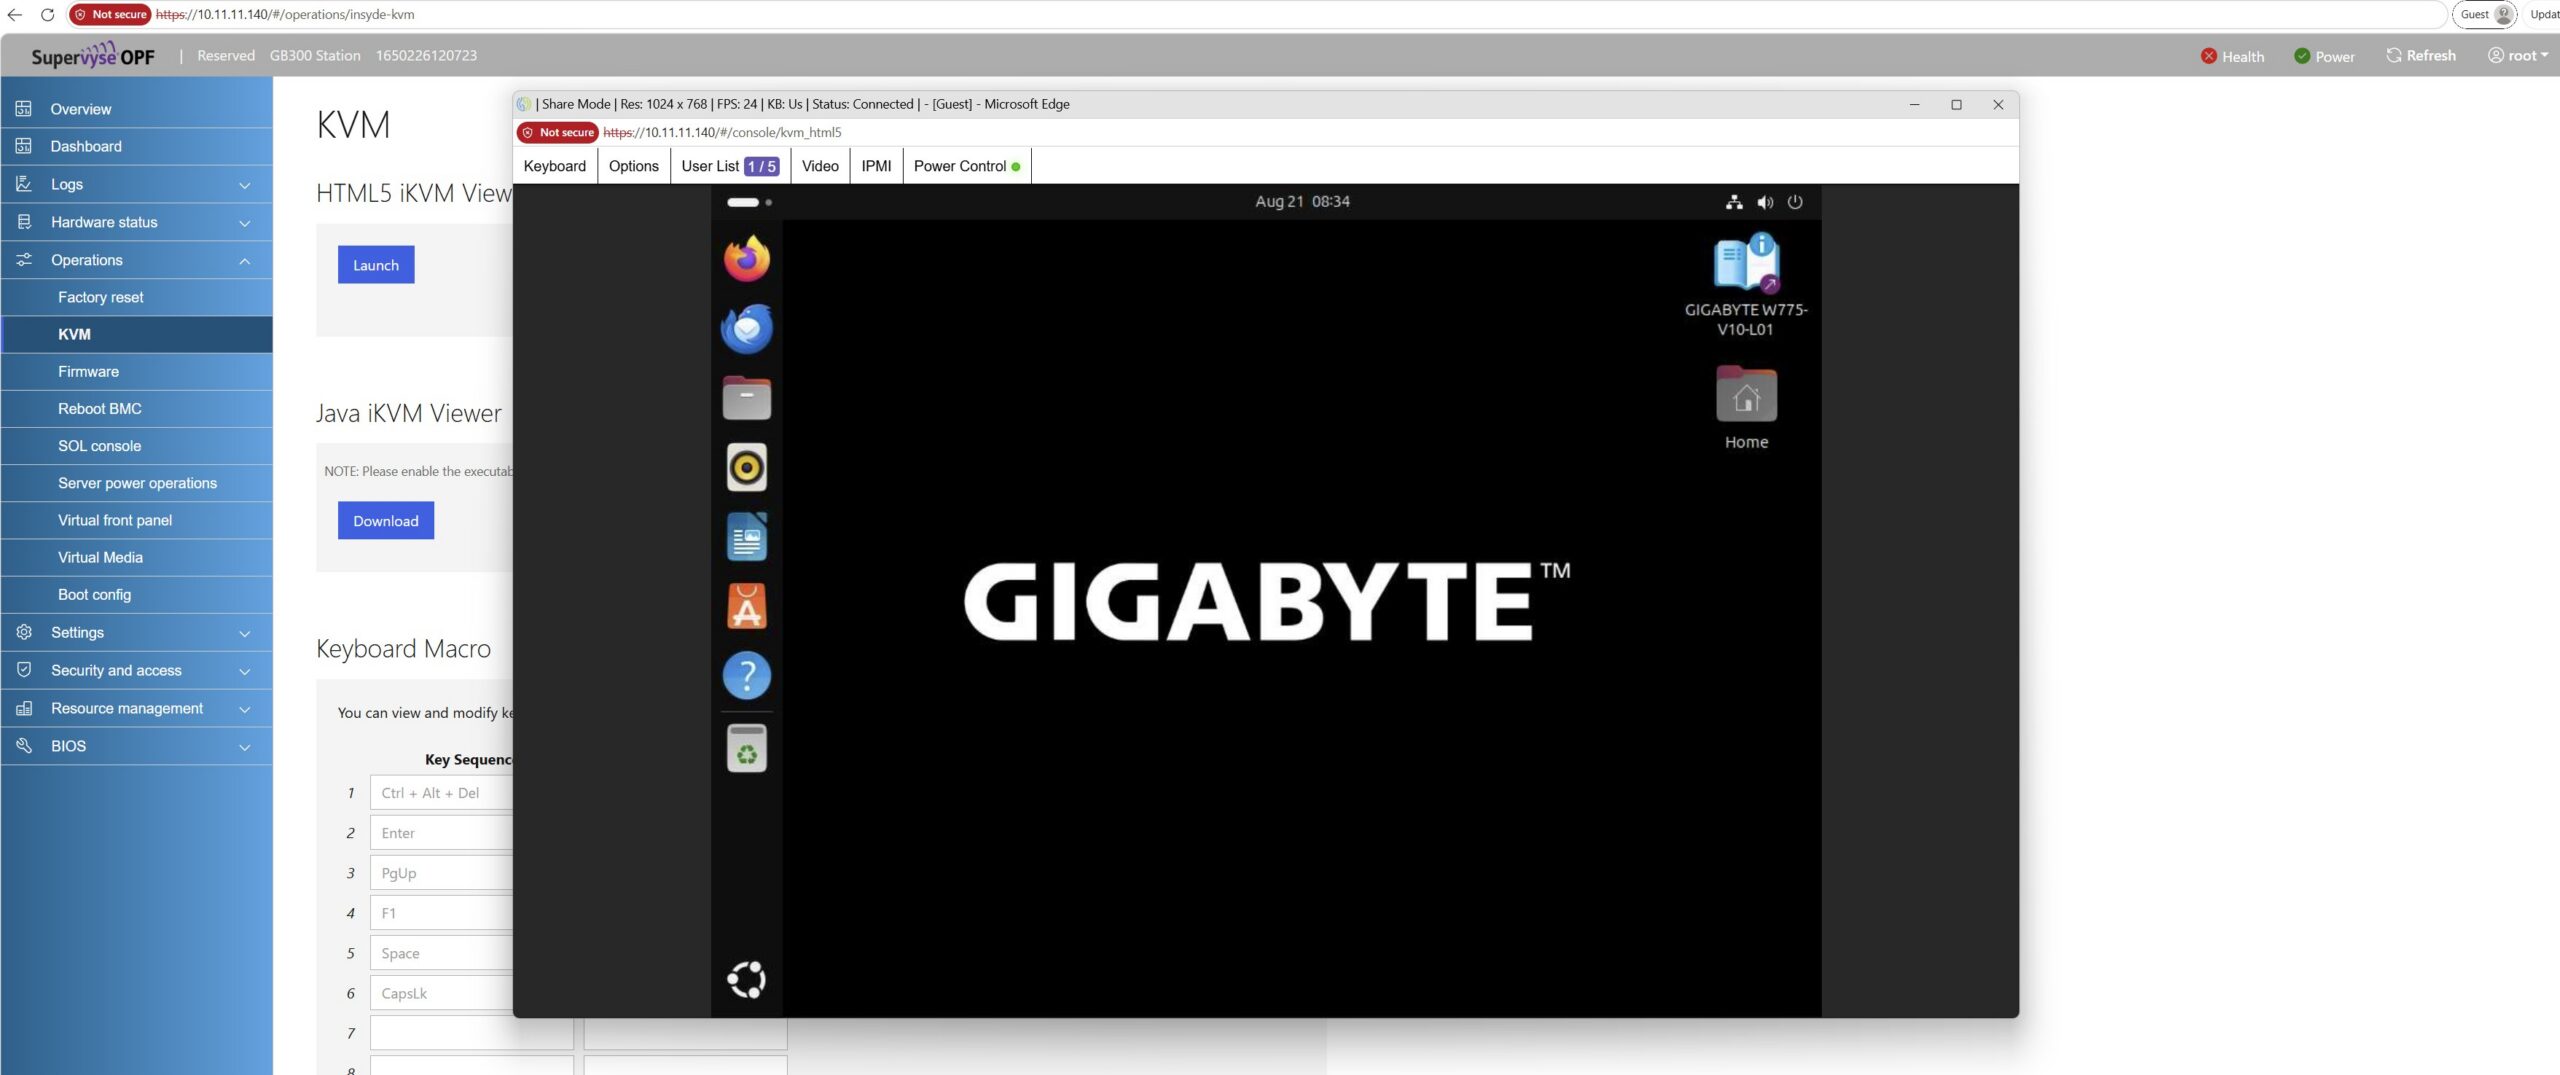Open the SOL console page

click(136, 446)
